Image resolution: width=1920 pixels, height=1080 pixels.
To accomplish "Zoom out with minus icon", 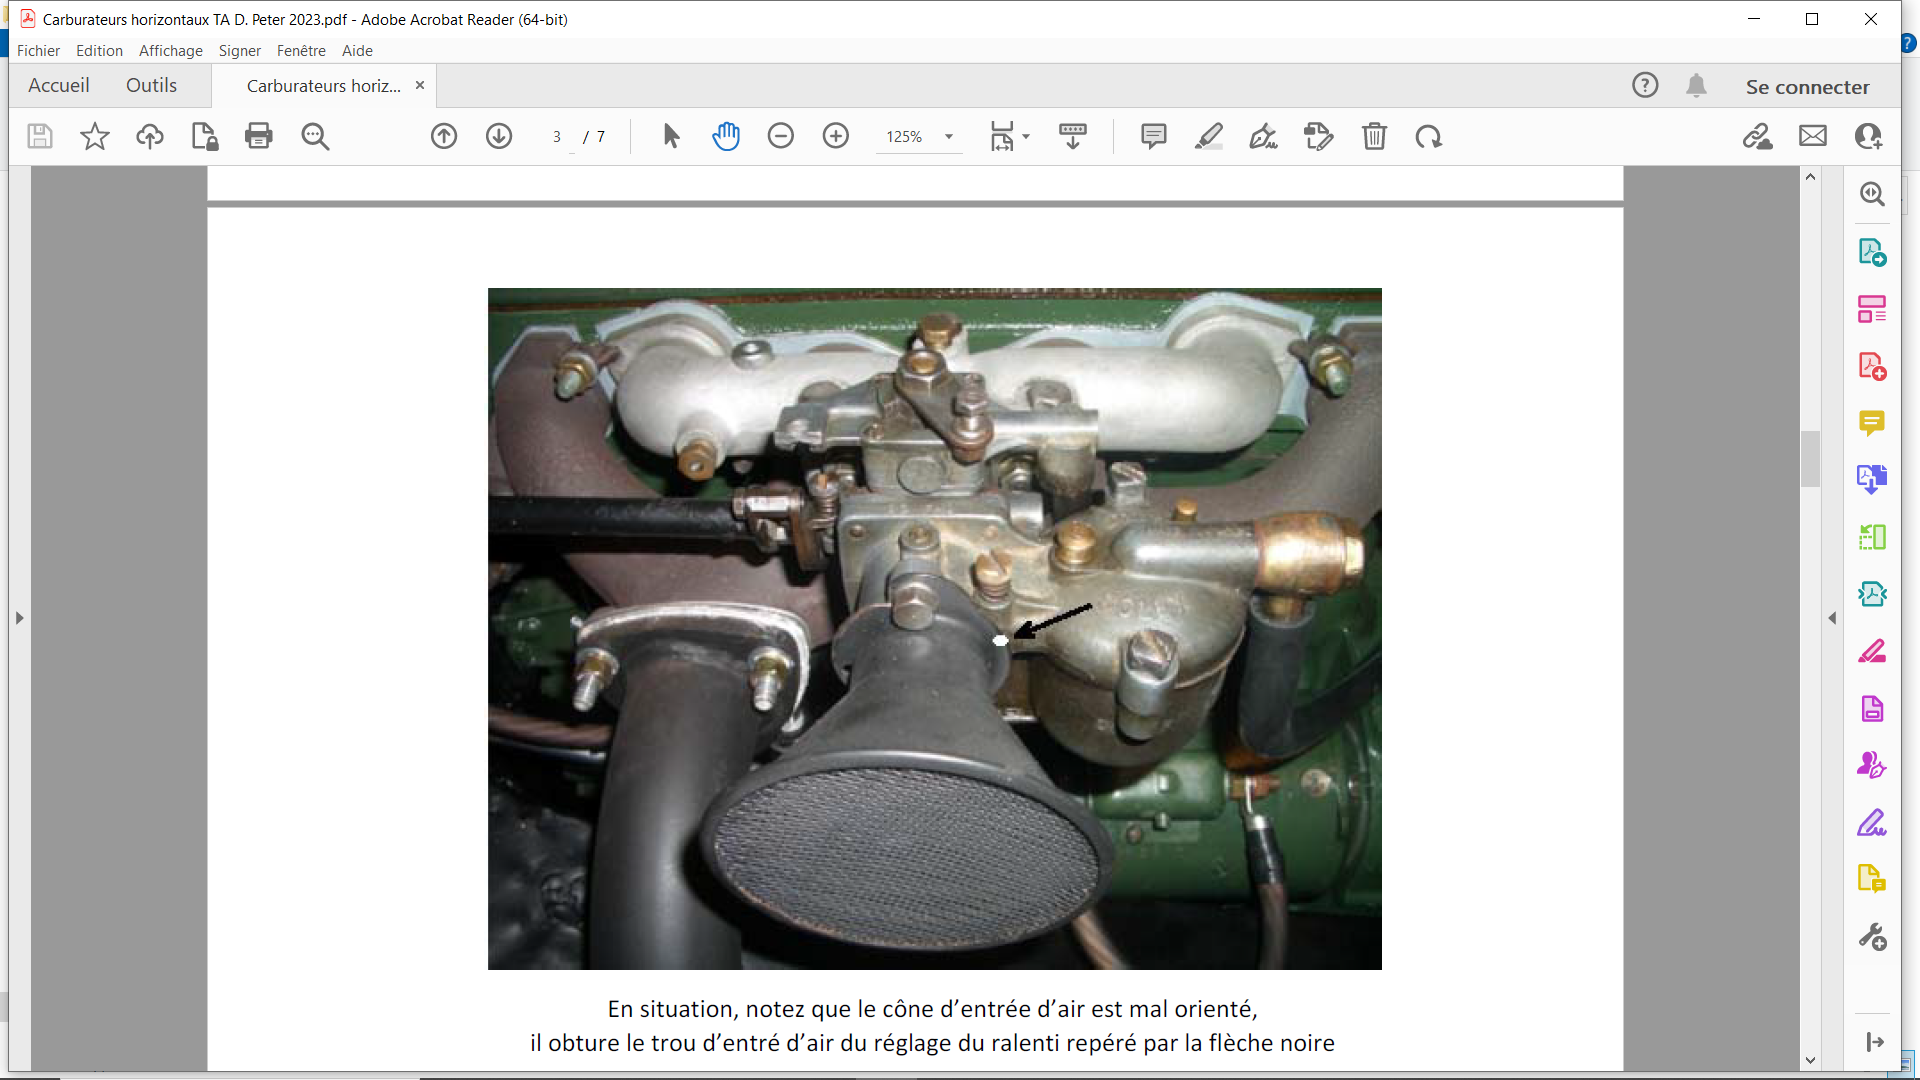I will (781, 136).
